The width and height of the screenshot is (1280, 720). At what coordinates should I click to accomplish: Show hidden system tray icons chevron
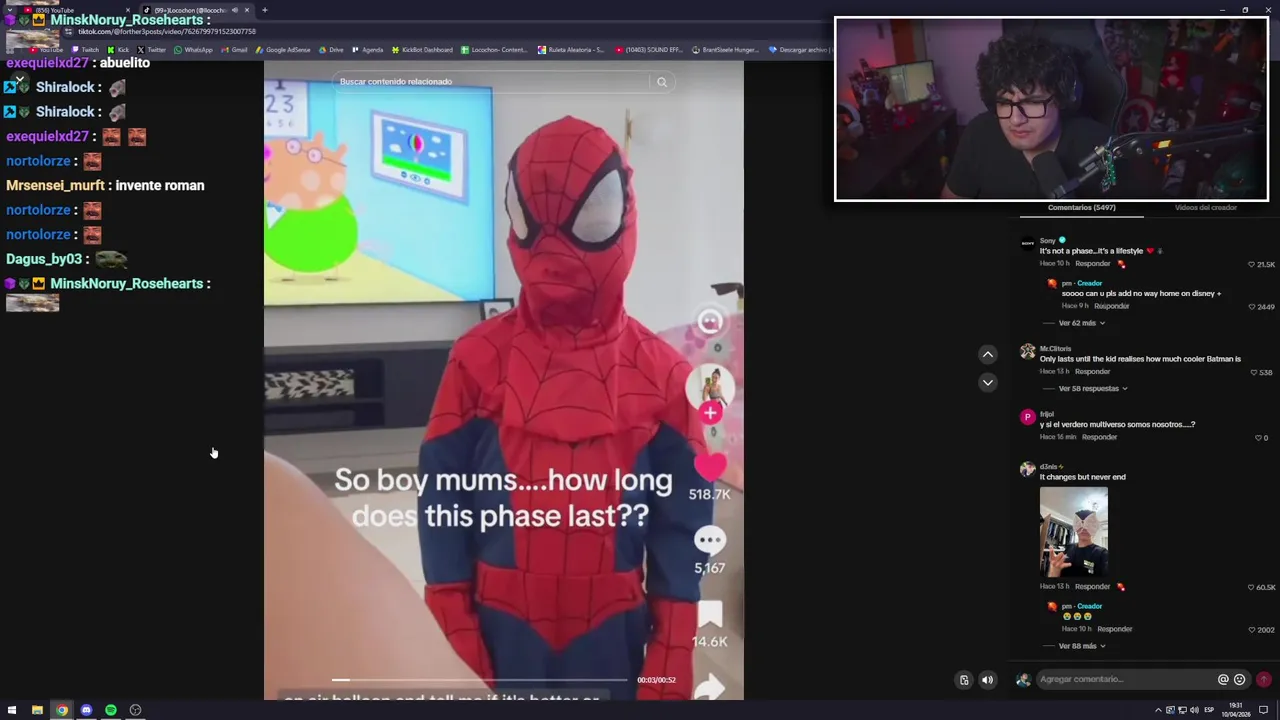[x=1158, y=710]
